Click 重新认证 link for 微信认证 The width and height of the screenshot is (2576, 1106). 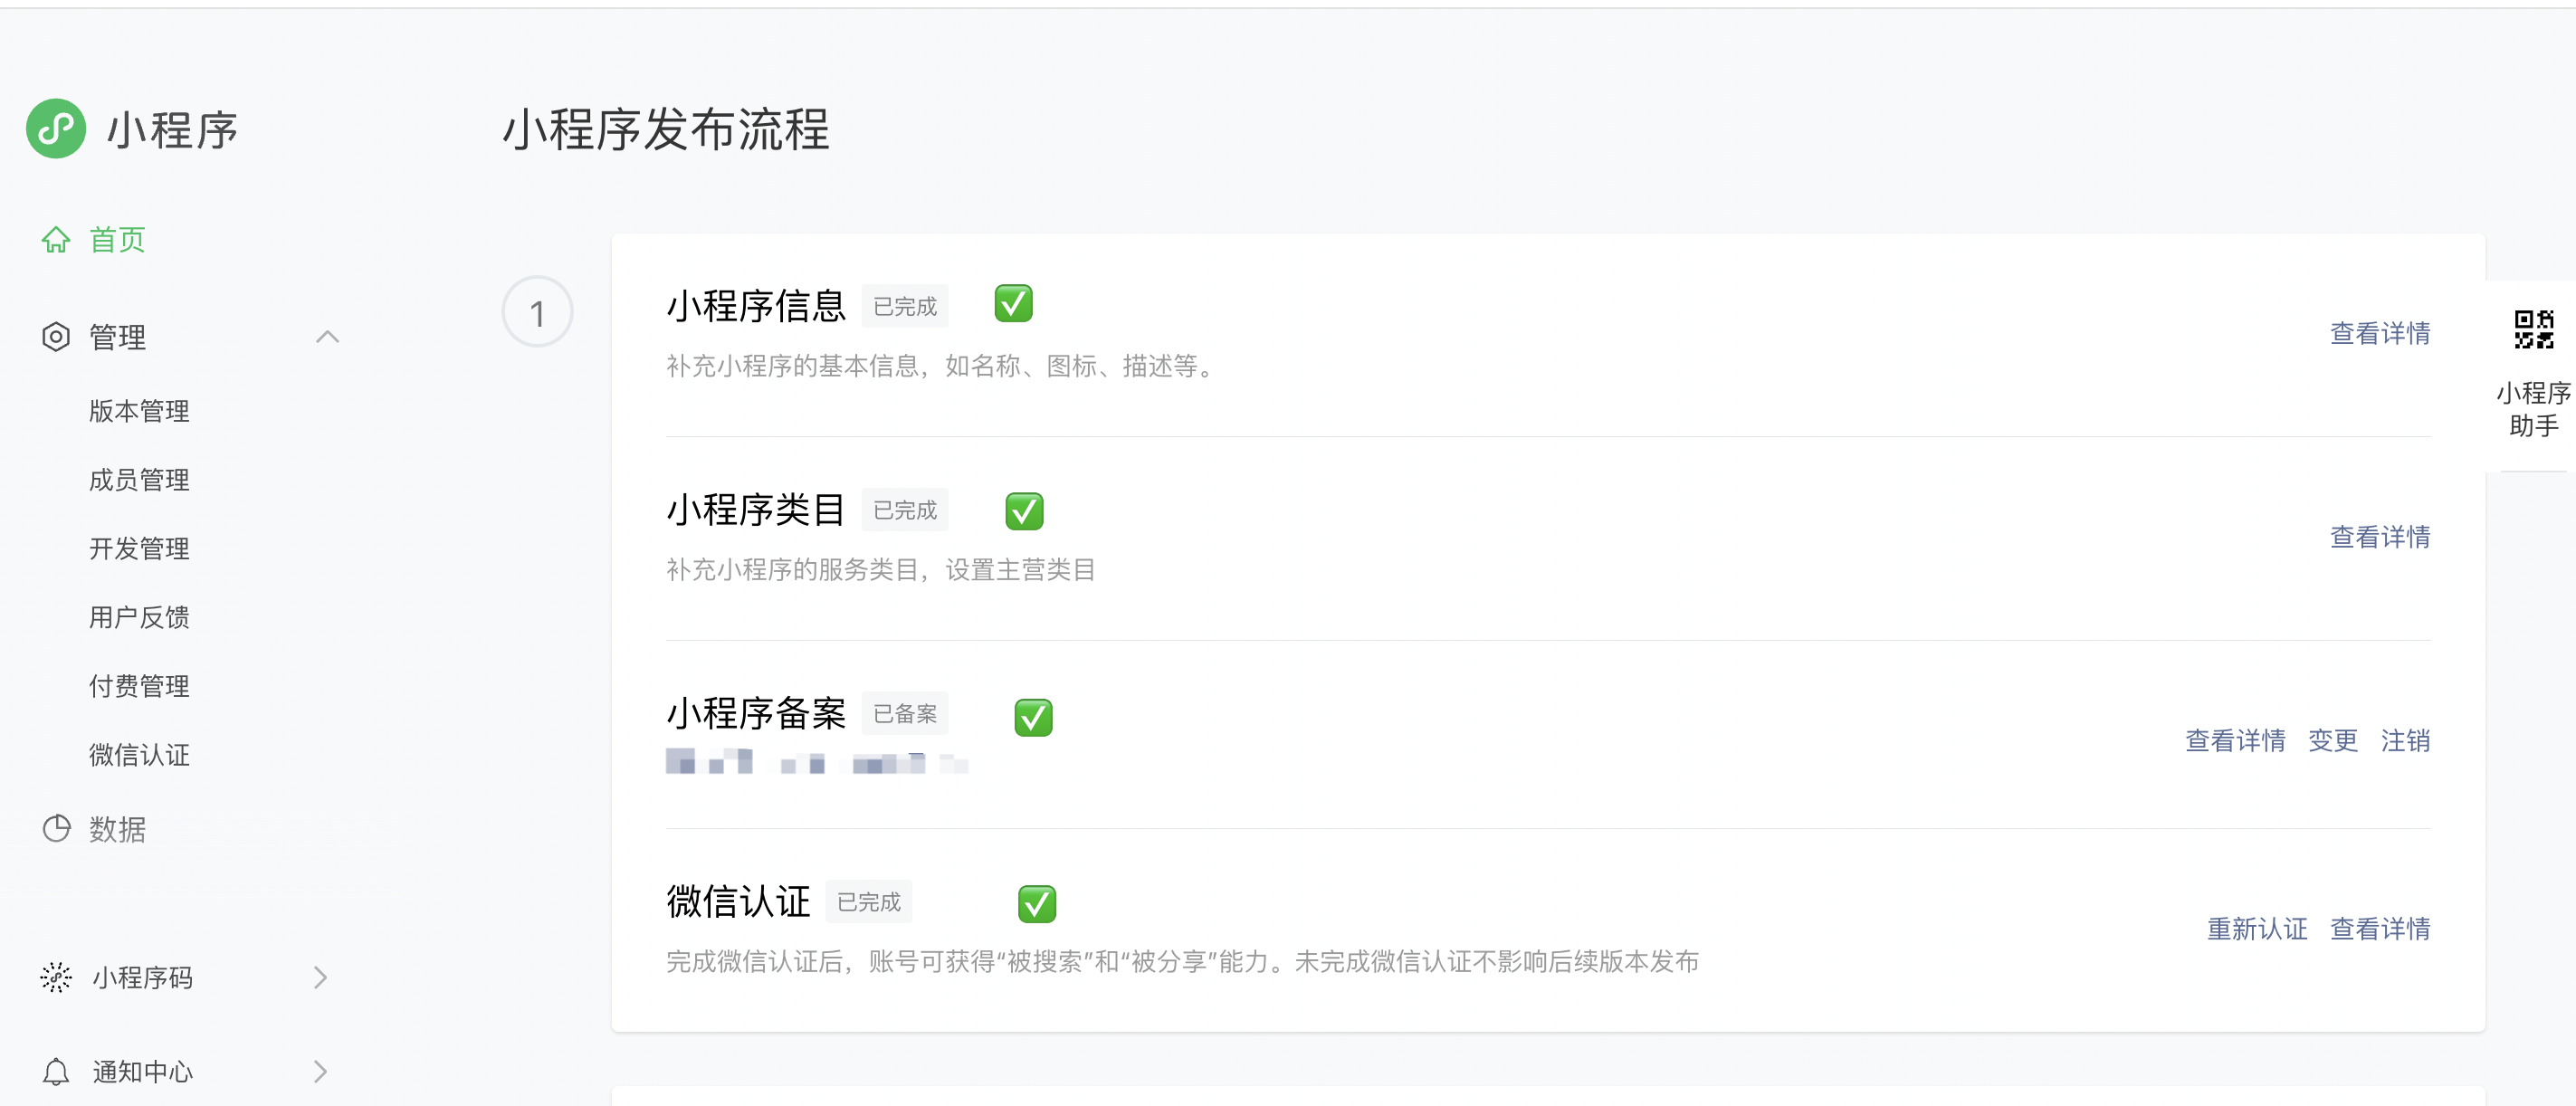coord(2257,929)
